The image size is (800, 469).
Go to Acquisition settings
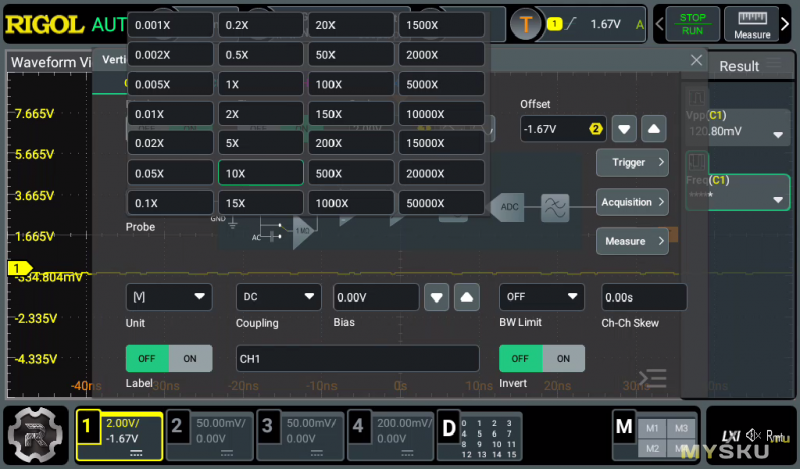pyautogui.click(x=632, y=202)
